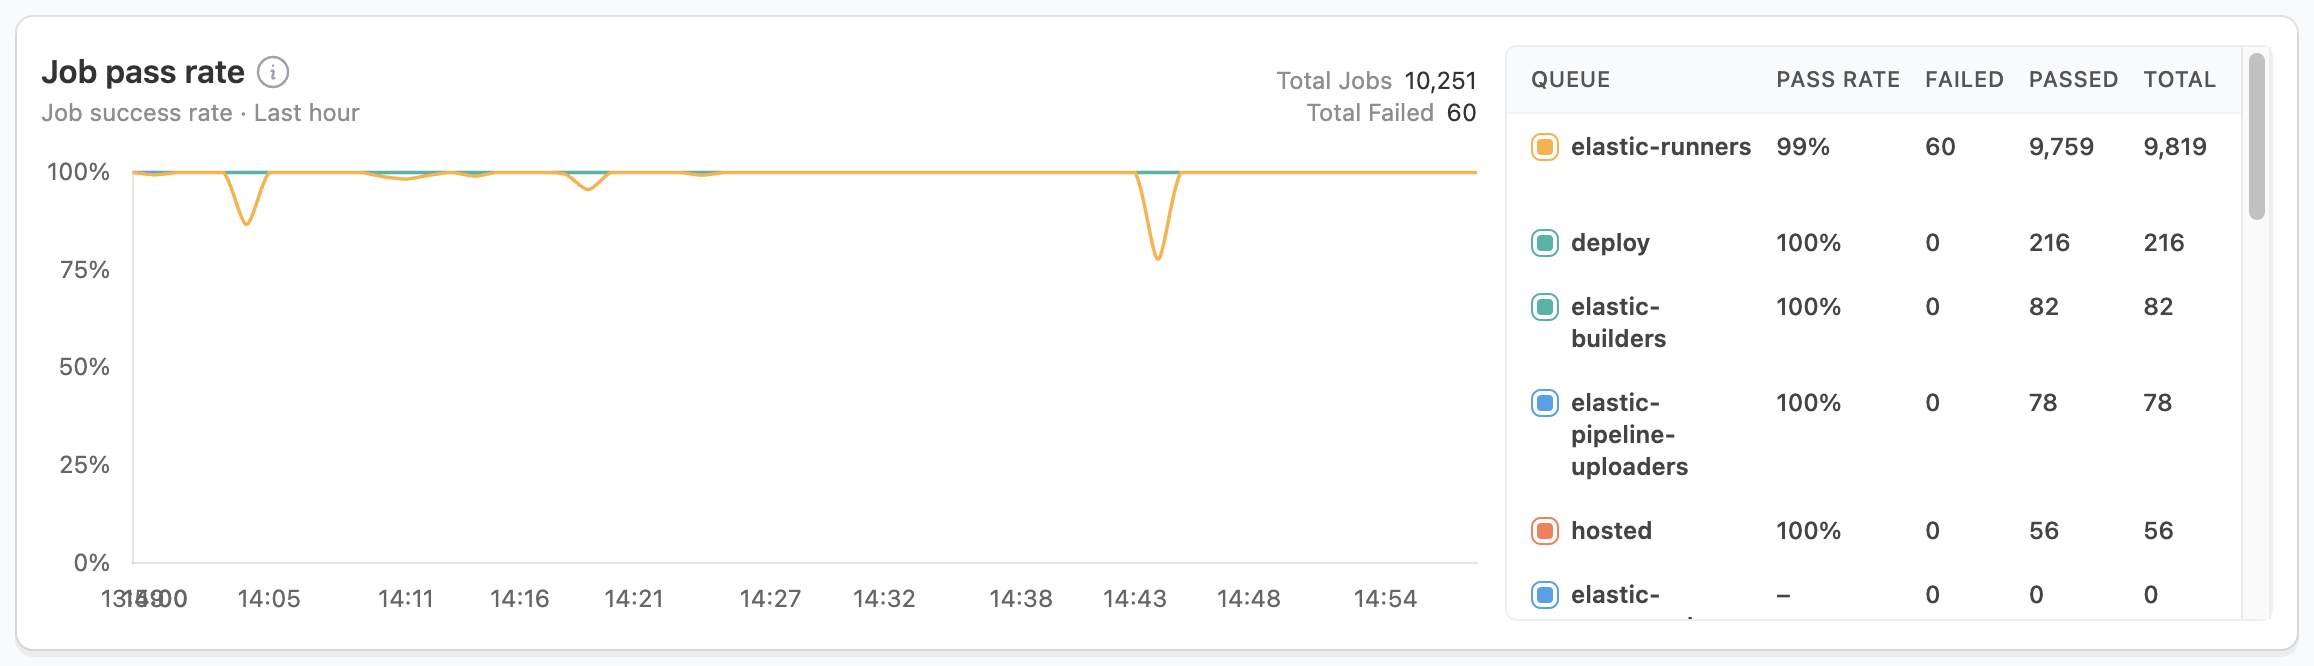Click the hosted queue red icon

pos(1545,530)
